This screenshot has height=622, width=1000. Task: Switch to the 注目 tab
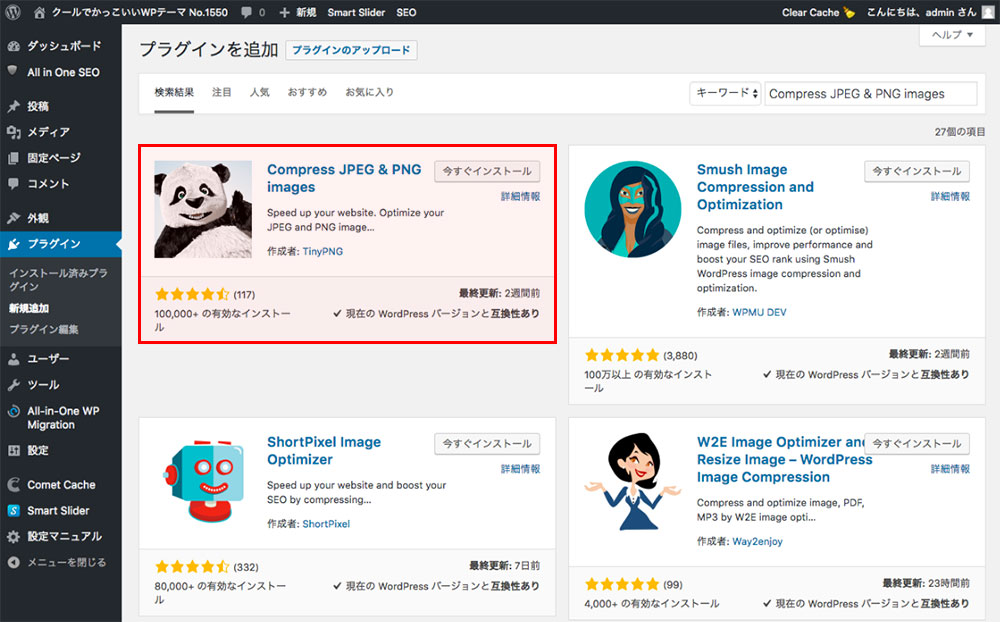221,93
